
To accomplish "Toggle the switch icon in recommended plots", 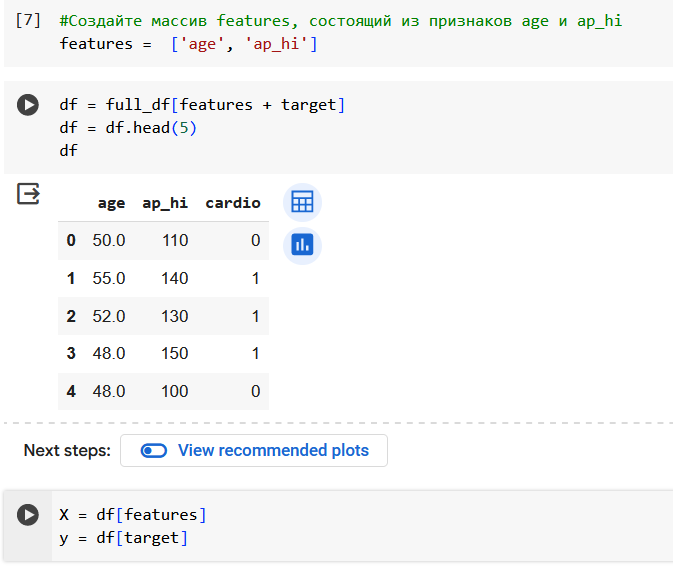I will (x=154, y=451).
